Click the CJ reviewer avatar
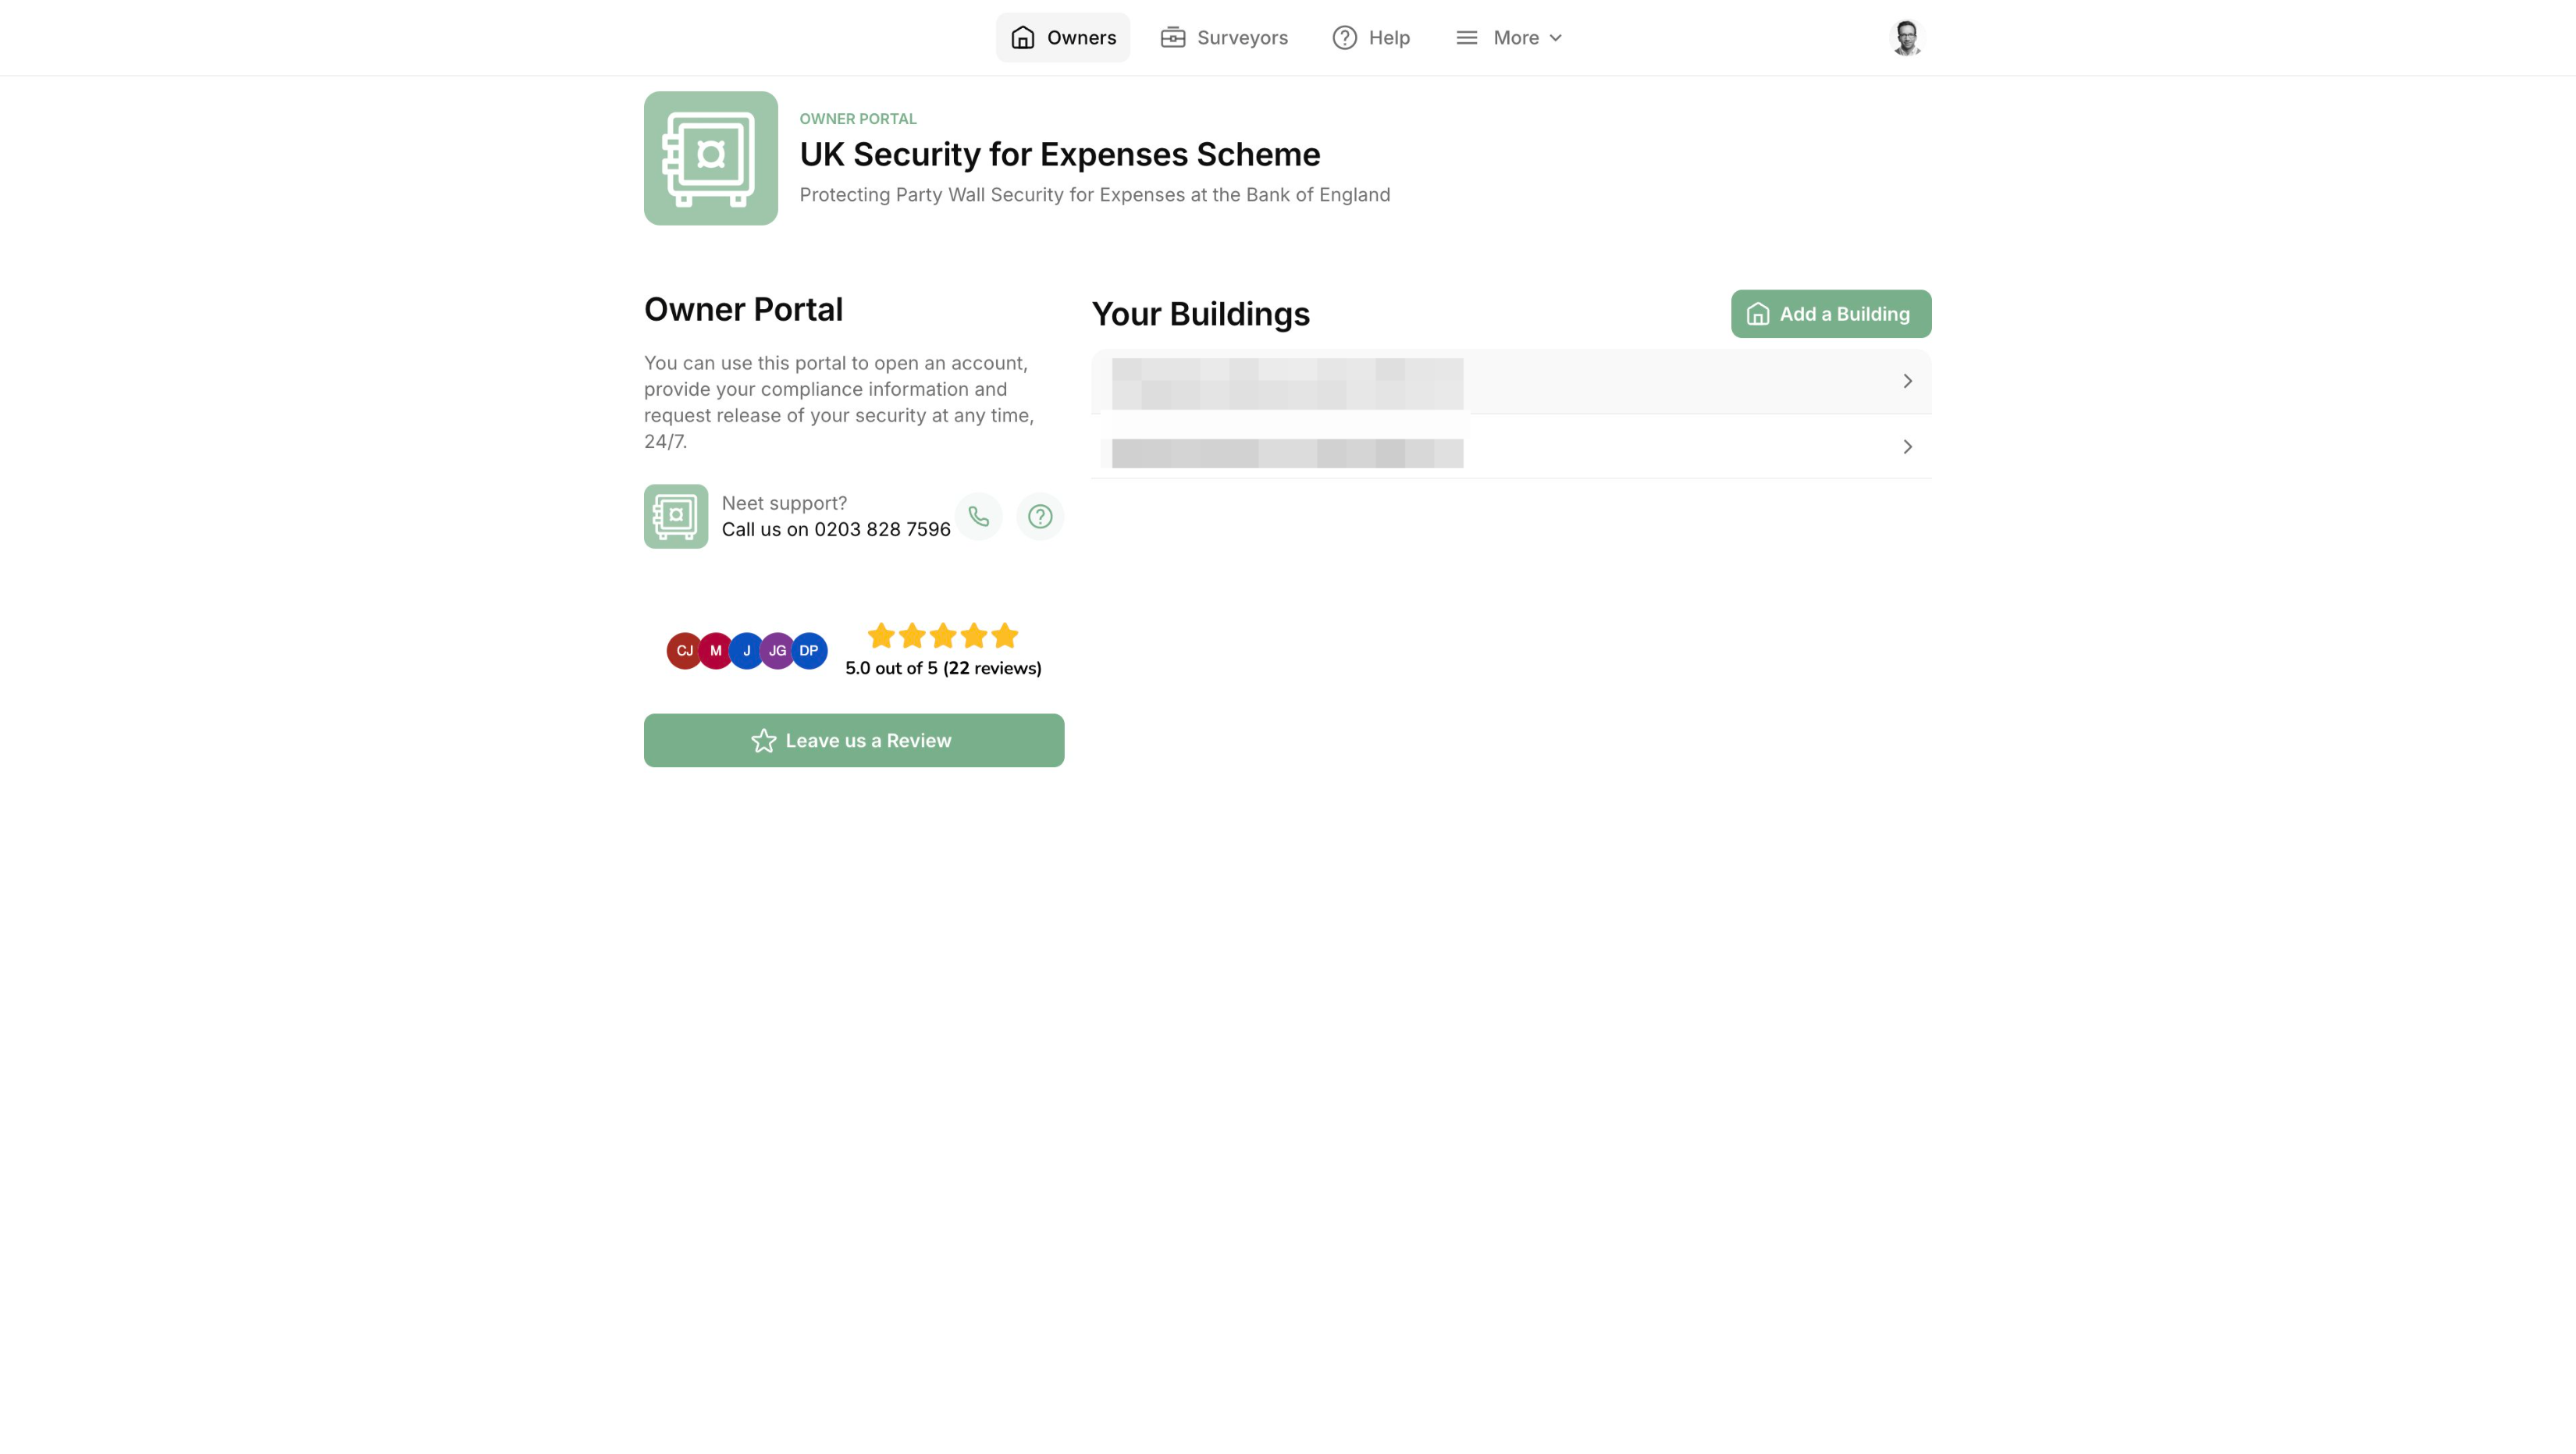Image resolution: width=2576 pixels, height=1454 pixels. (684, 651)
